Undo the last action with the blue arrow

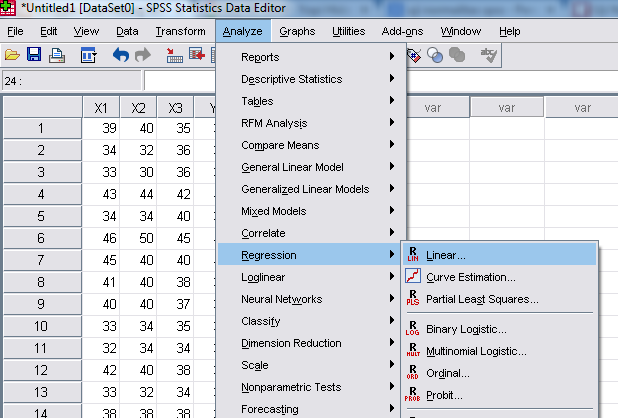coord(121,55)
